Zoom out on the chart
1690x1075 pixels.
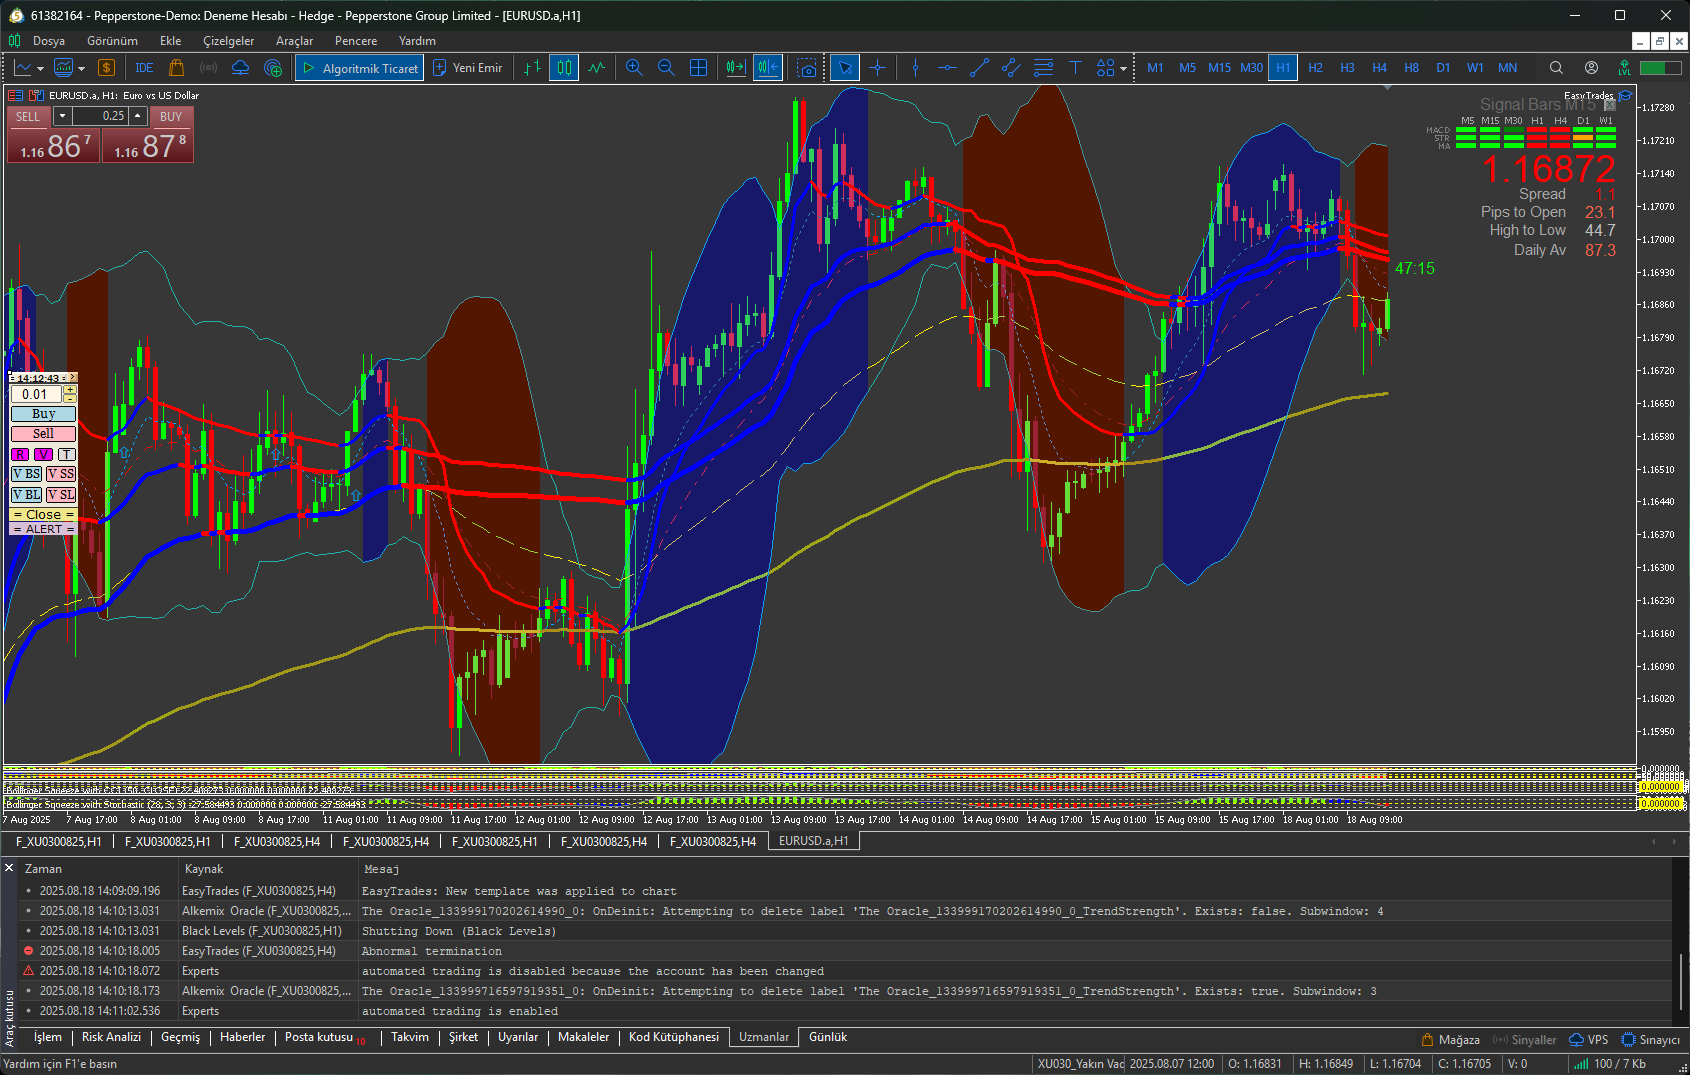(x=666, y=68)
